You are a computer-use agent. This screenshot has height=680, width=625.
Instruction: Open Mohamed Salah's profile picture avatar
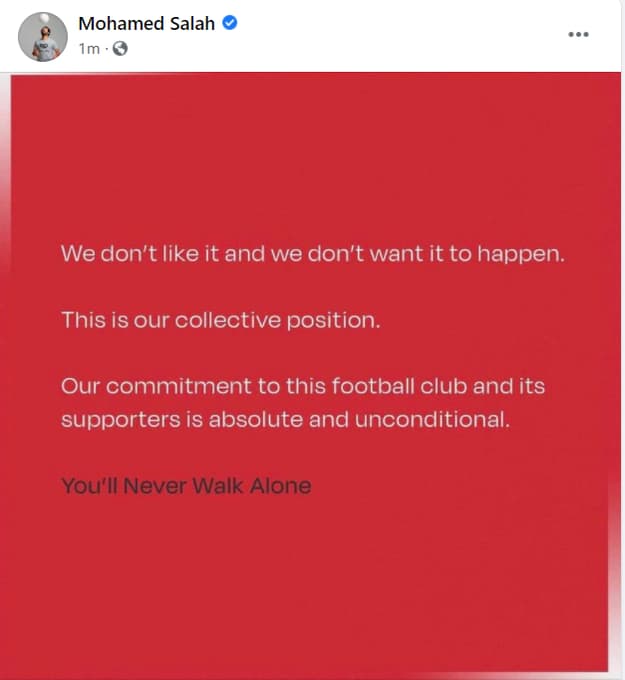(x=43, y=37)
